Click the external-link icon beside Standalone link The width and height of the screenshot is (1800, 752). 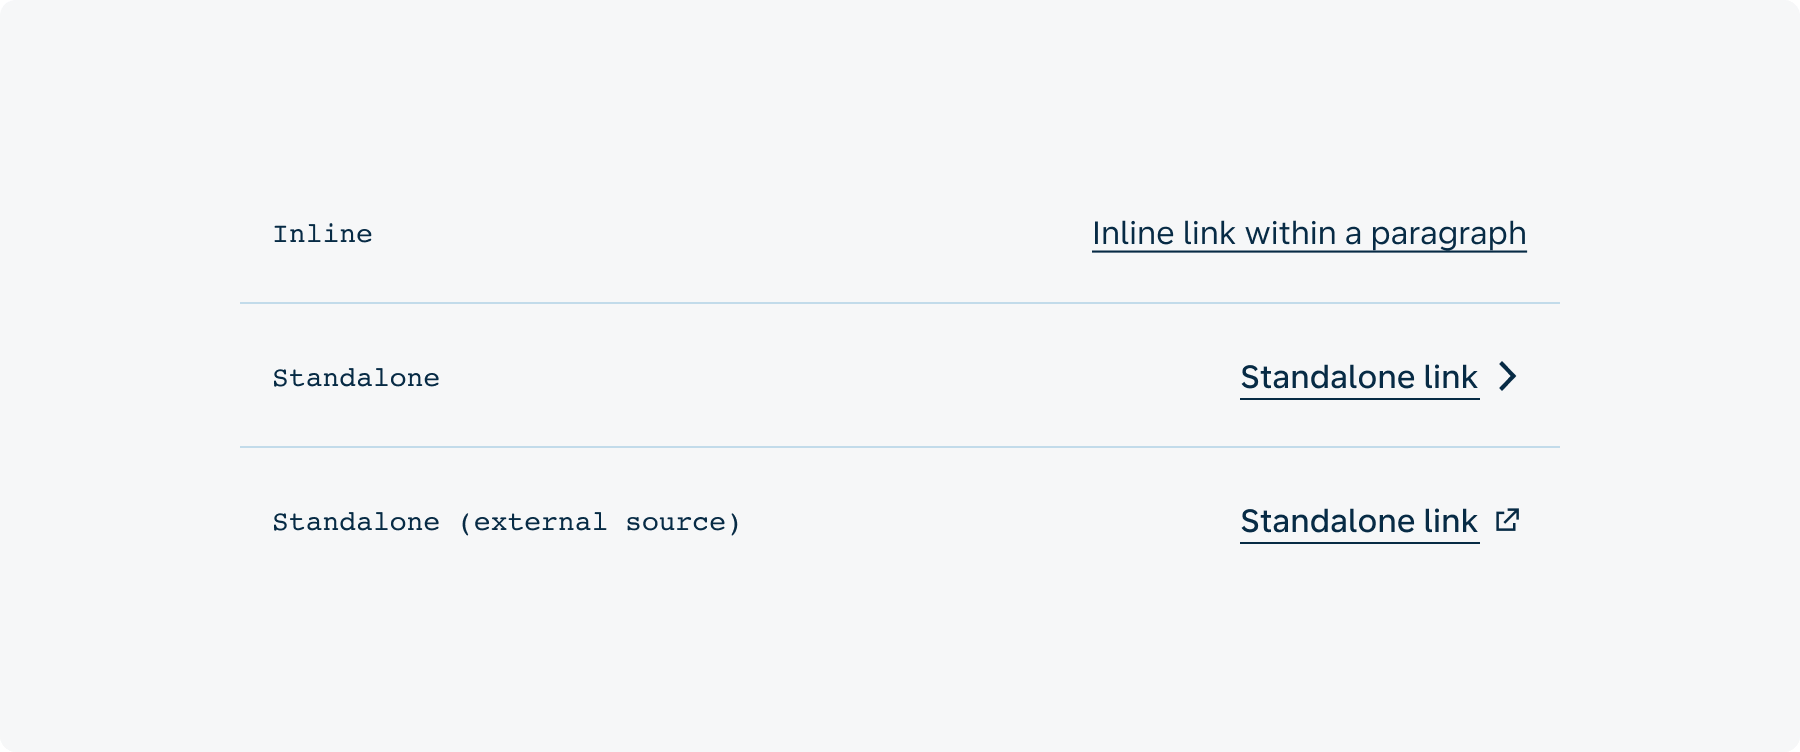(1508, 520)
